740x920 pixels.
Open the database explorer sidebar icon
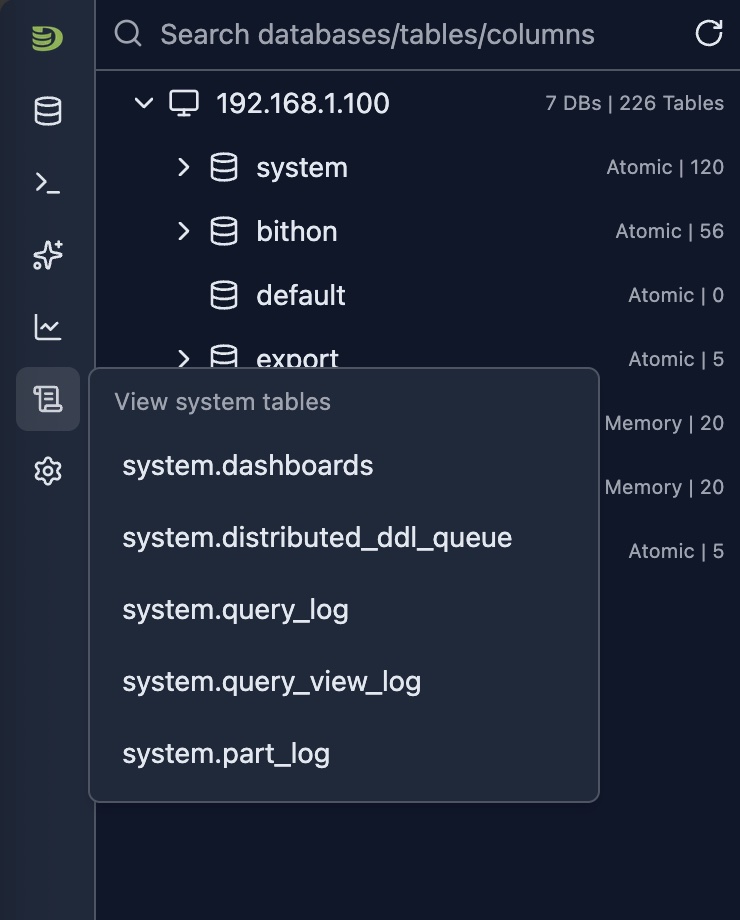47,111
